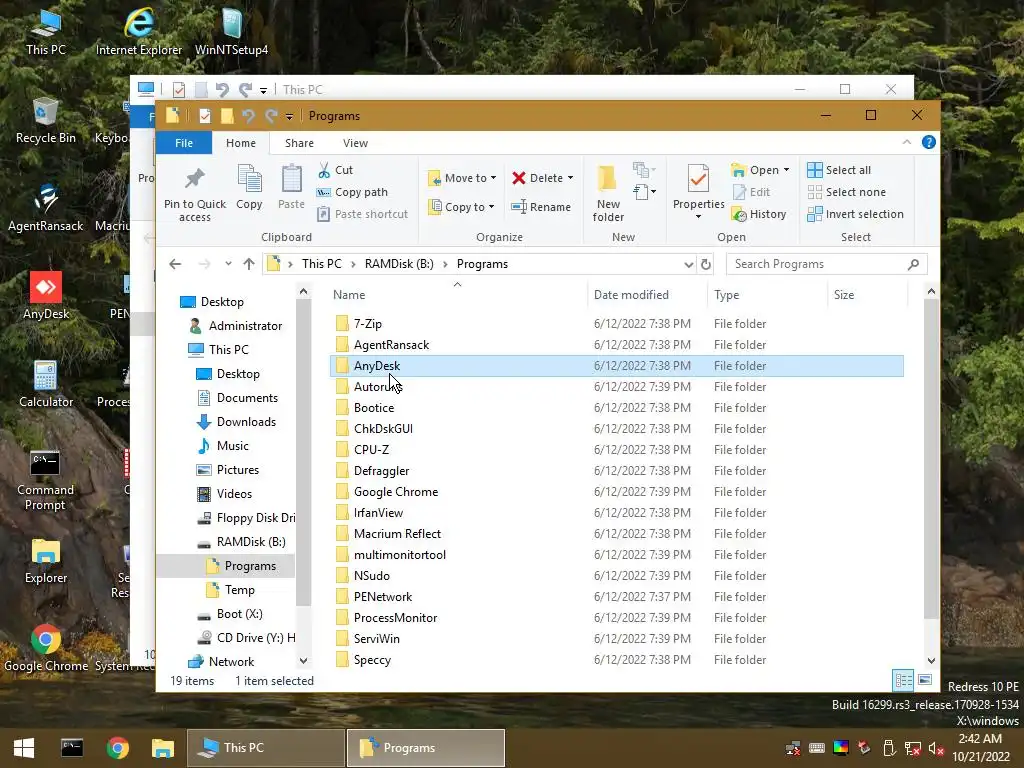The height and width of the screenshot is (768, 1024).
Task: Pin the selected folder to Quick access
Action: point(195,193)
